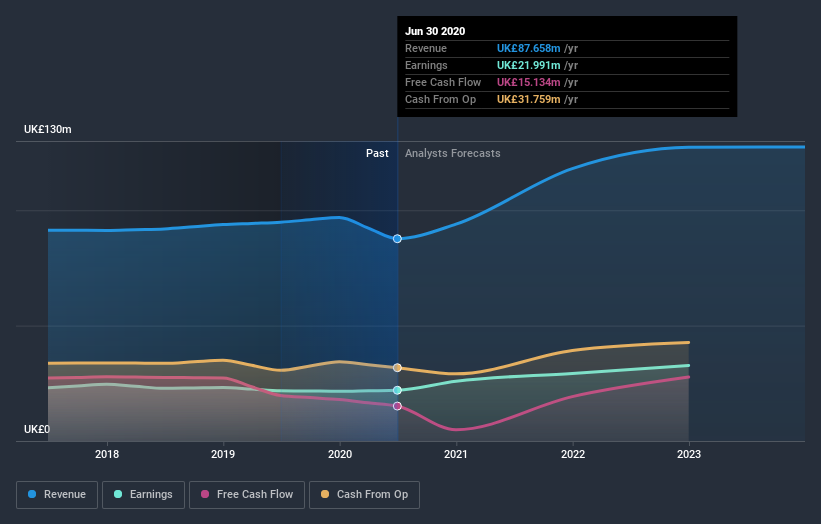
Task: Click the Jun 30 2020 tooltip date
Action: (x=435, y=31)
